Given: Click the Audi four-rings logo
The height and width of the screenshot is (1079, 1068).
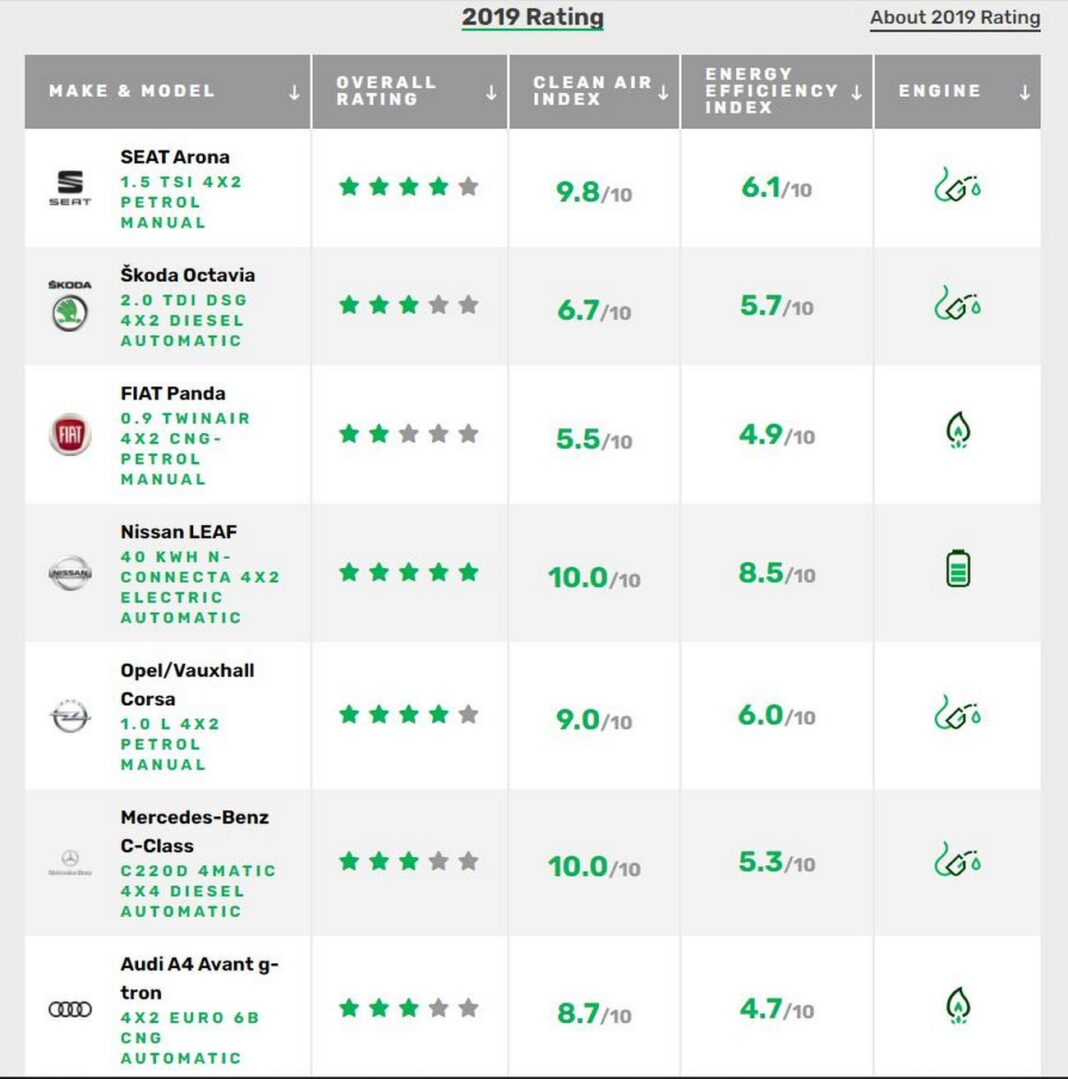Looking at the screenshot, I should pyautogui.click(x=70, y=1010).
